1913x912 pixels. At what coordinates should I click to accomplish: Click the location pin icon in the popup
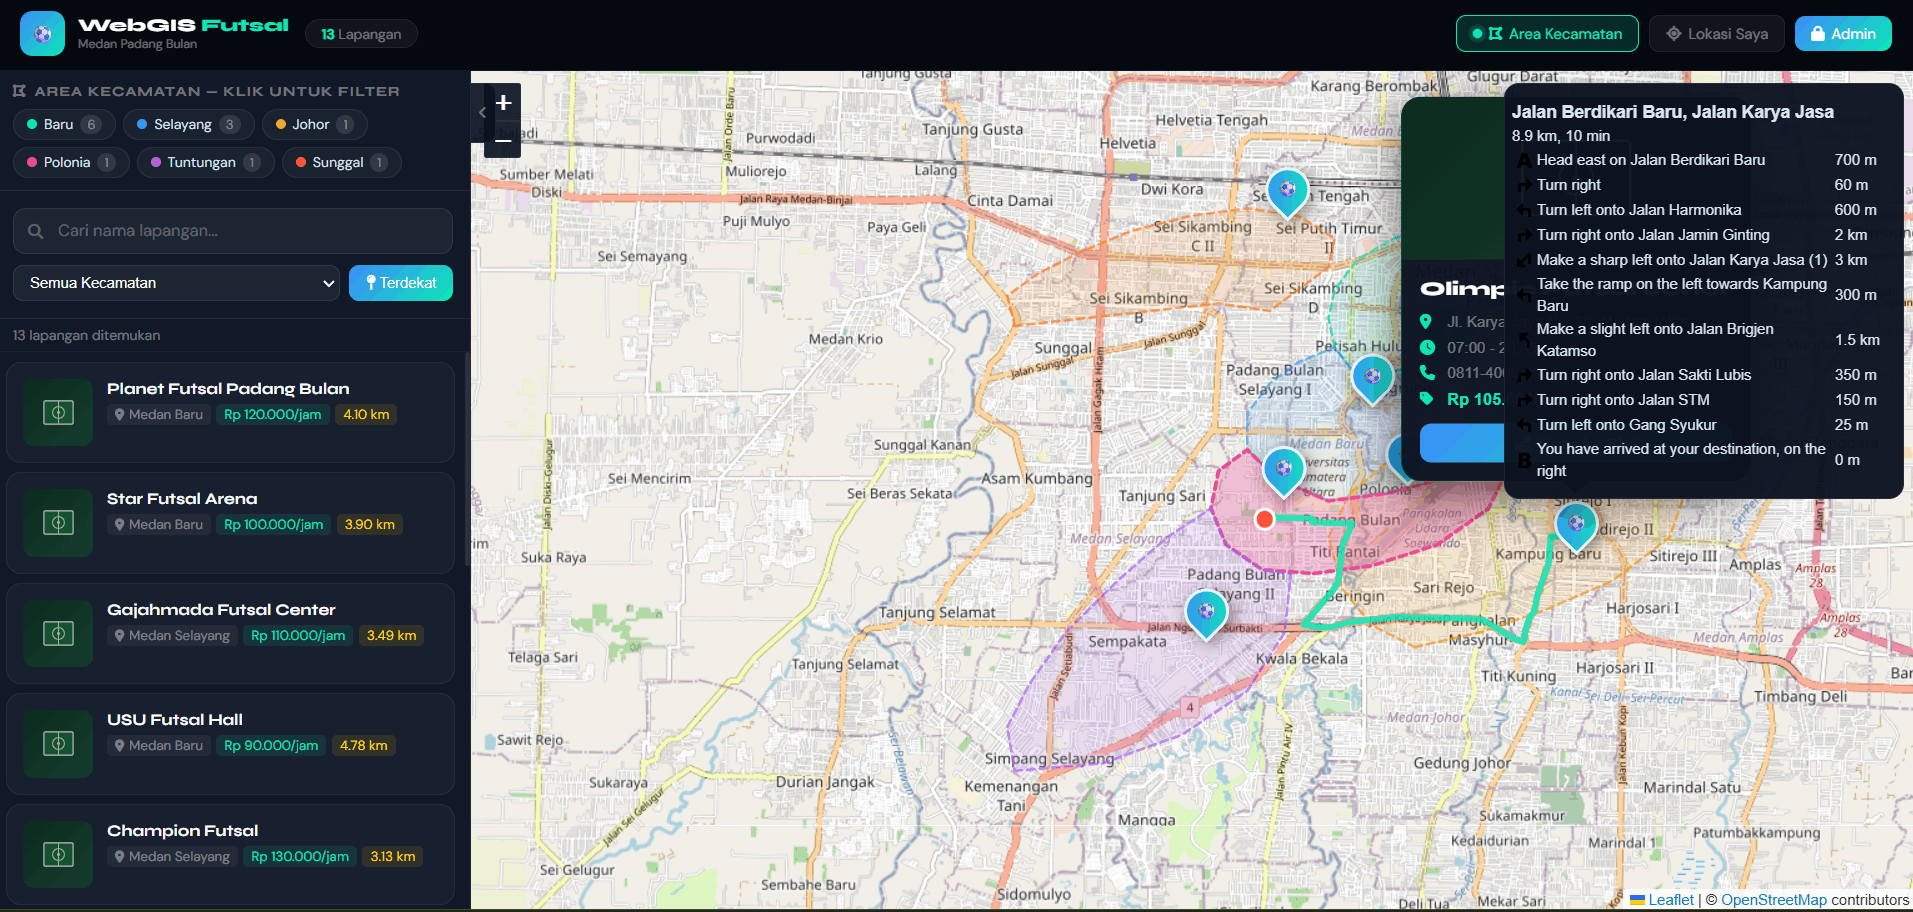[x=1426, y=321]
